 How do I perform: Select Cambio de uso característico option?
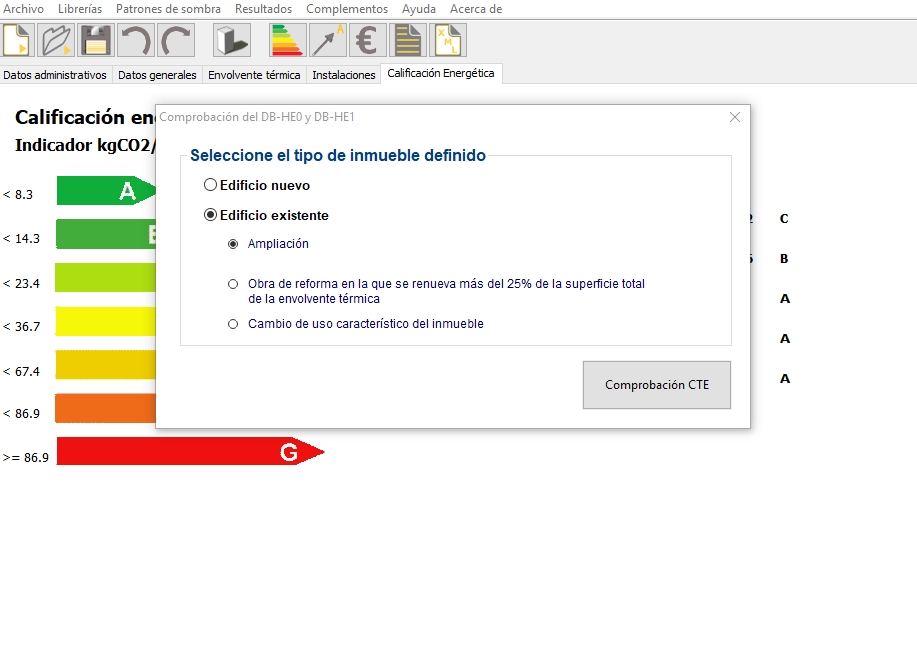pos(233,324)
